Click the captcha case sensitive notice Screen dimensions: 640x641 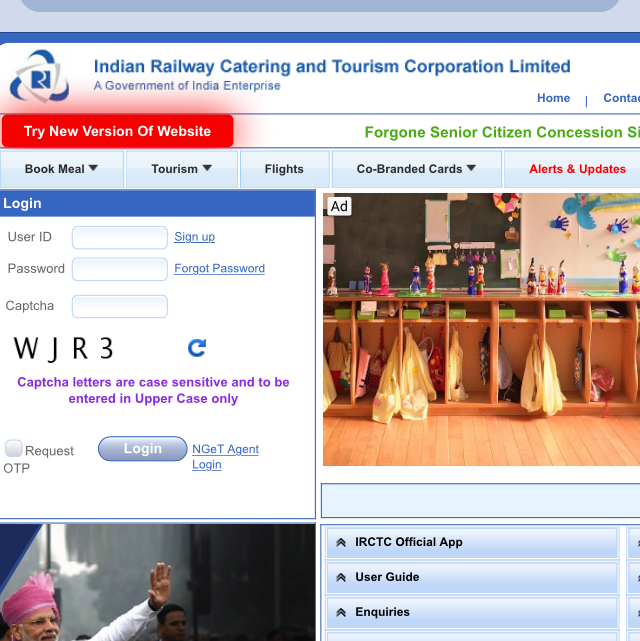click(153, 390)
